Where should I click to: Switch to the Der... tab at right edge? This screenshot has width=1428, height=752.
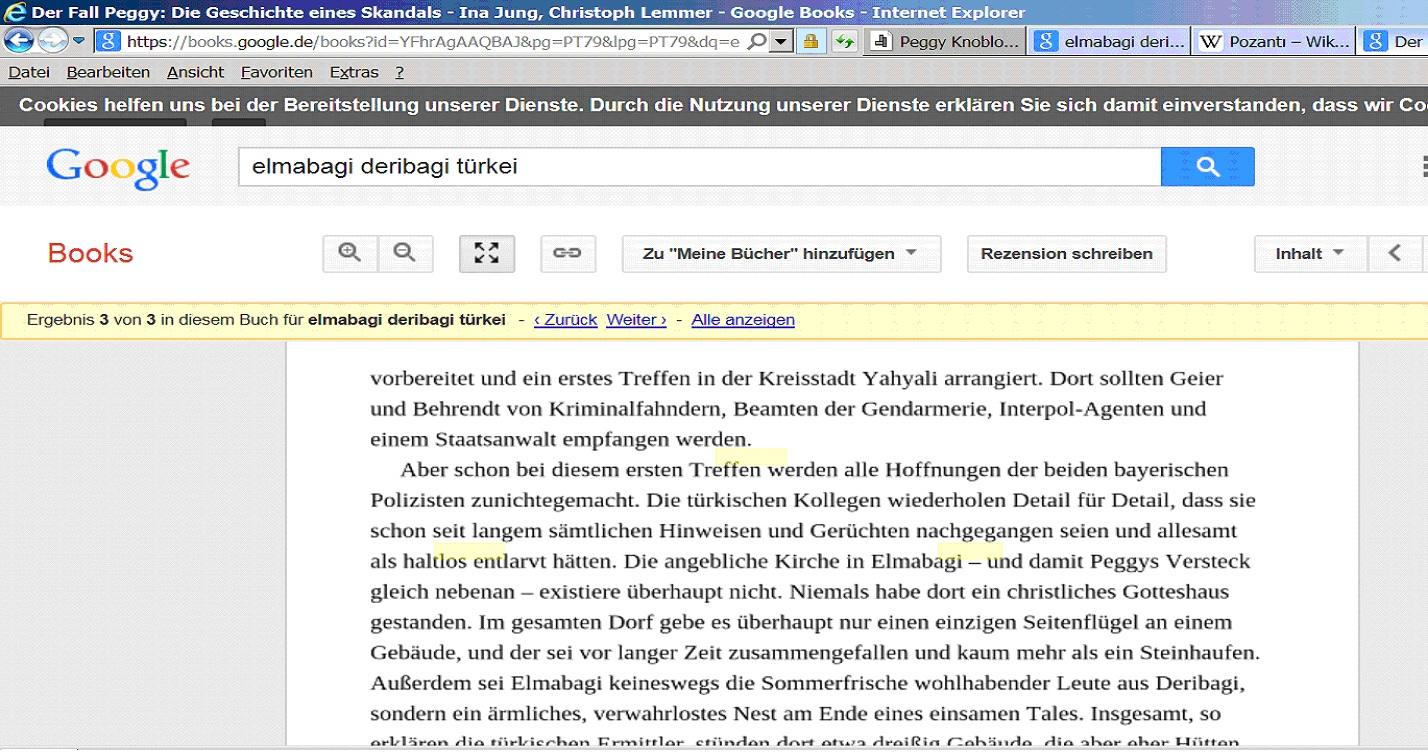pos(1394,41)
